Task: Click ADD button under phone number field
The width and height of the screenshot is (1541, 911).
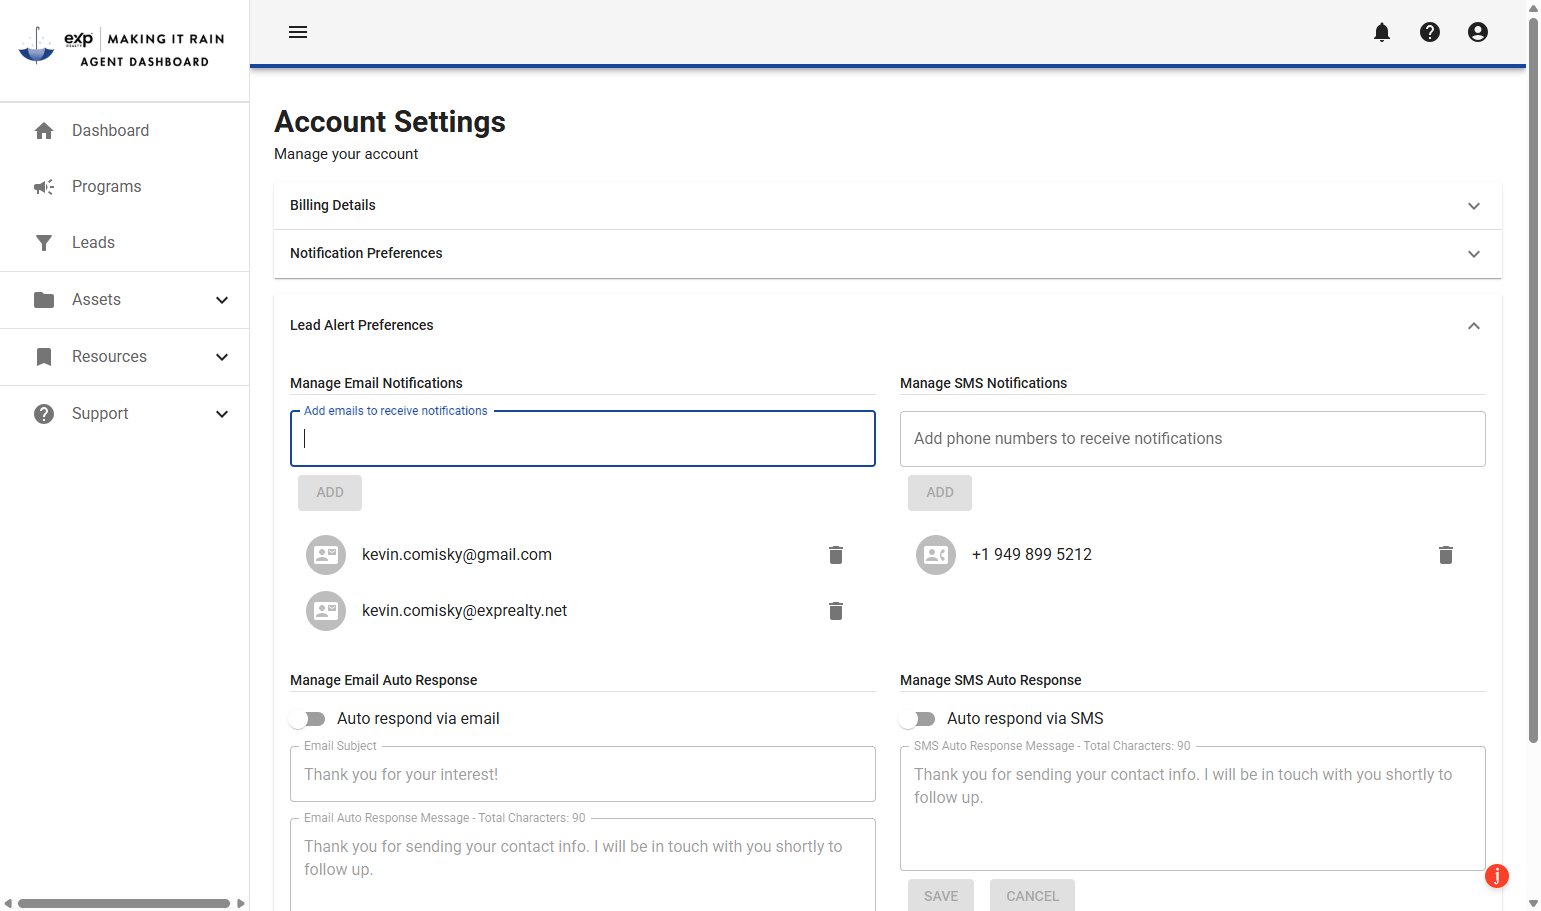Action: pyautogui.click(x=940, y=493)
